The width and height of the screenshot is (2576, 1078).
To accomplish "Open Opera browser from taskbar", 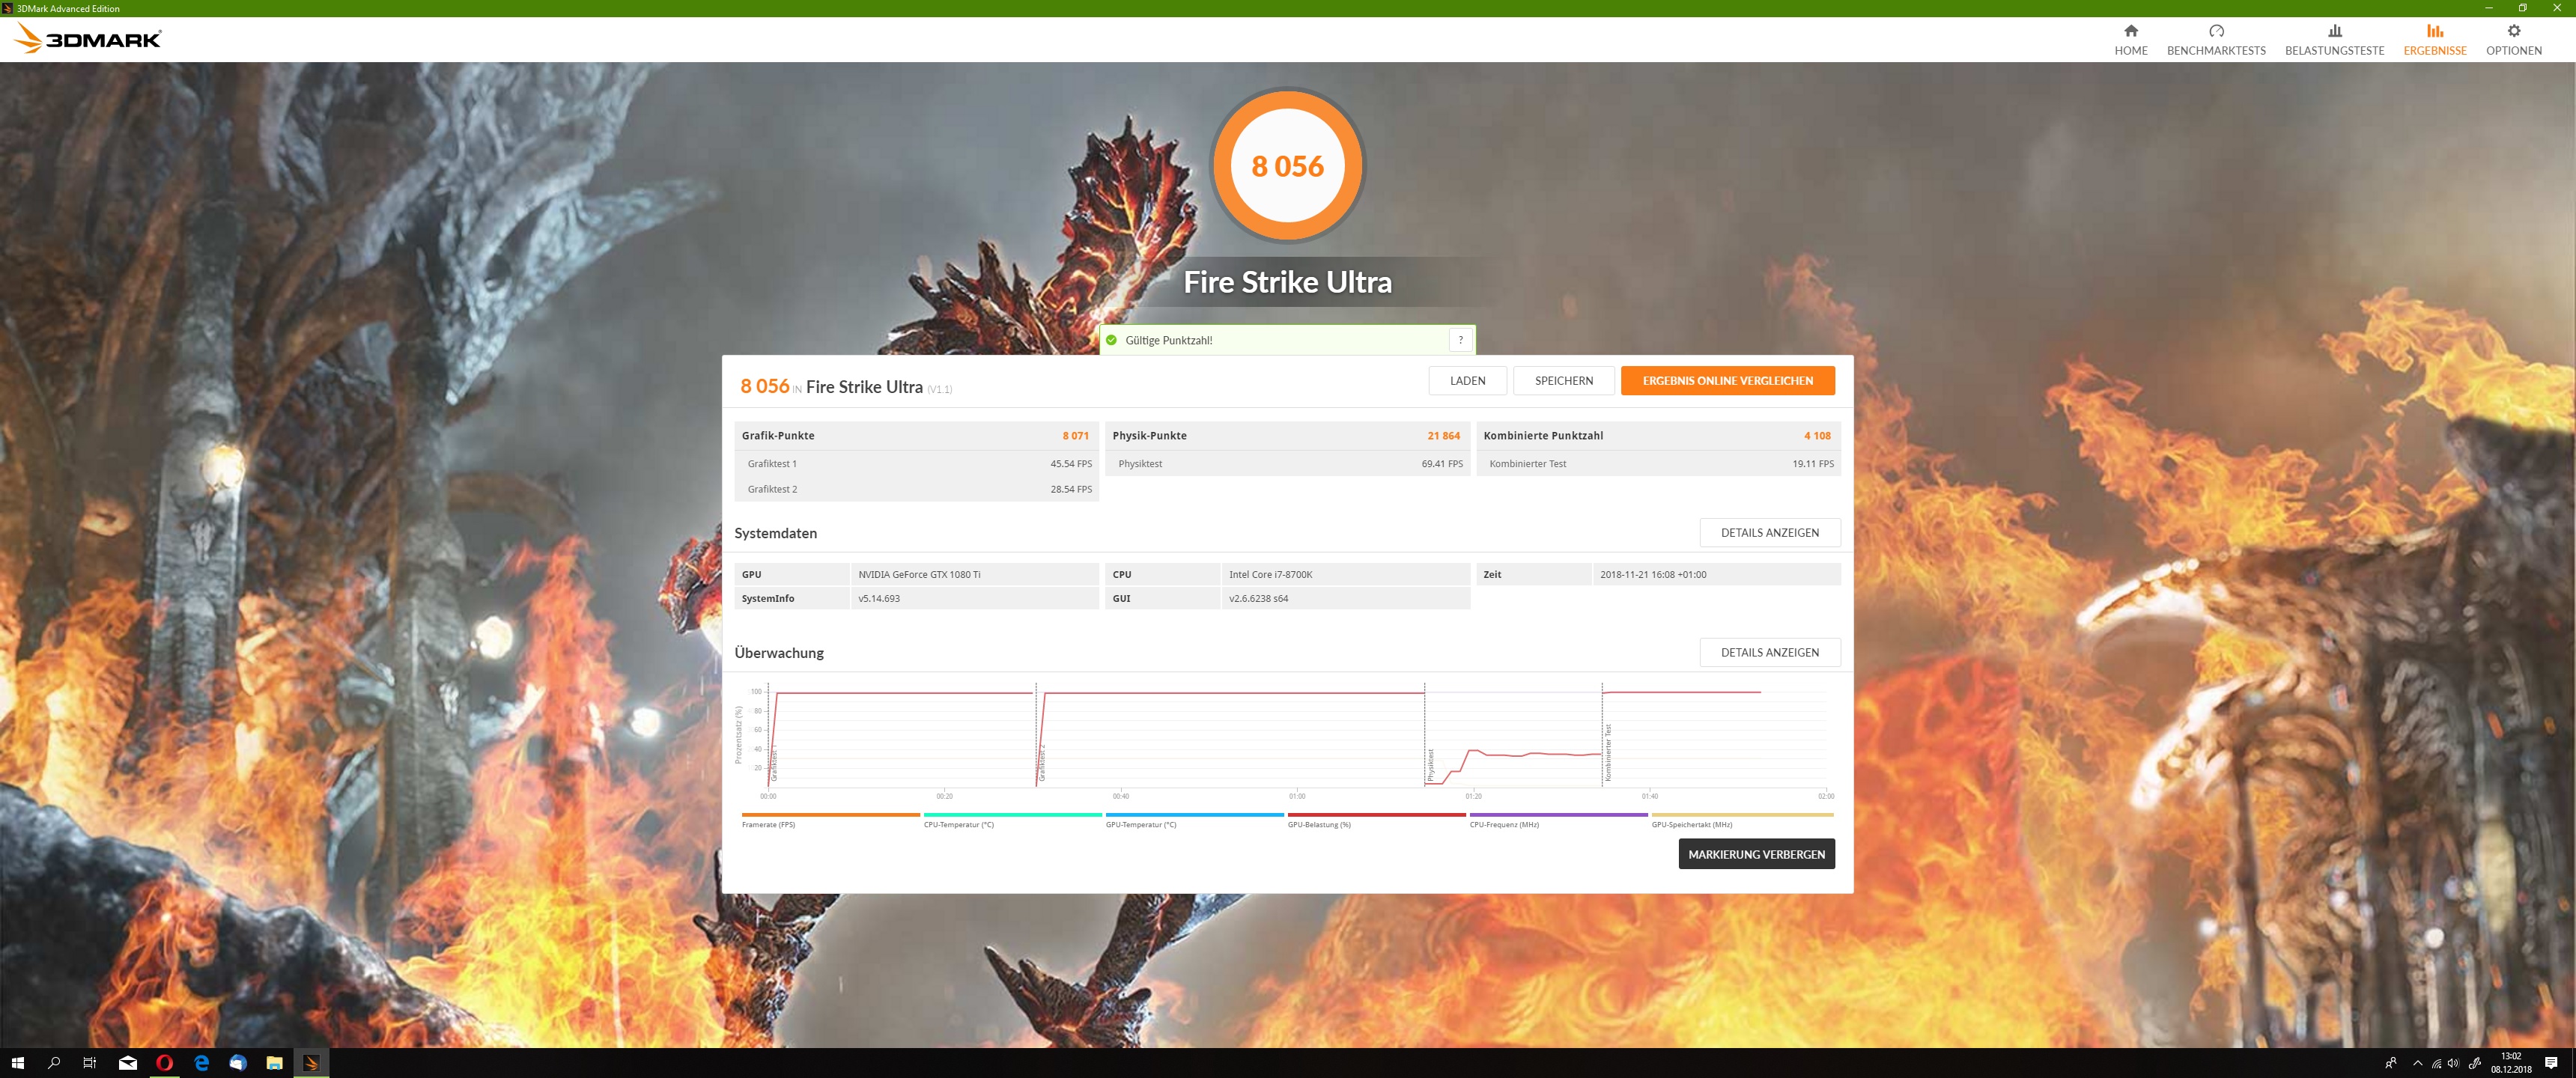I will click(164, 1063).
